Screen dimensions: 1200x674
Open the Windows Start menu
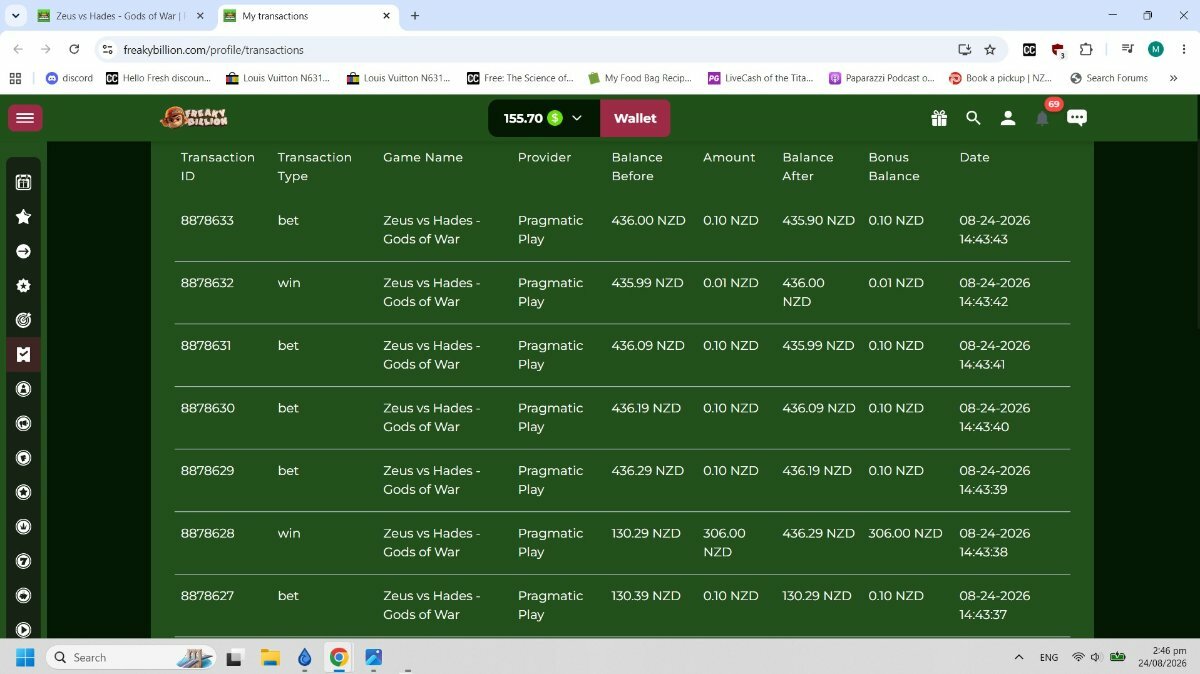[25, 657]
